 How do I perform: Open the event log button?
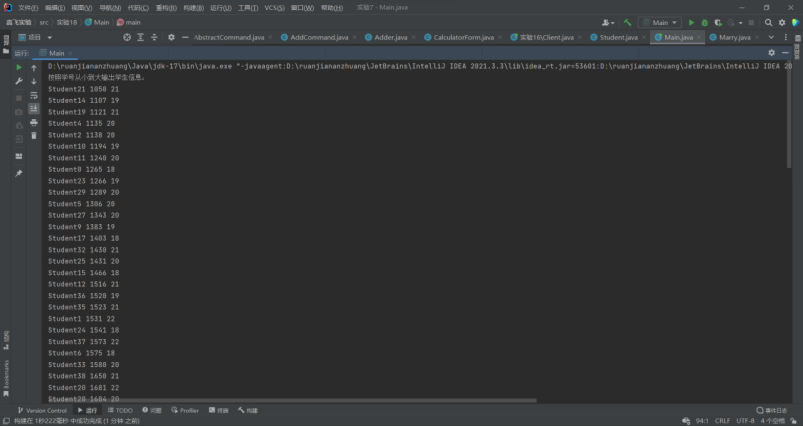coord(772,411)
